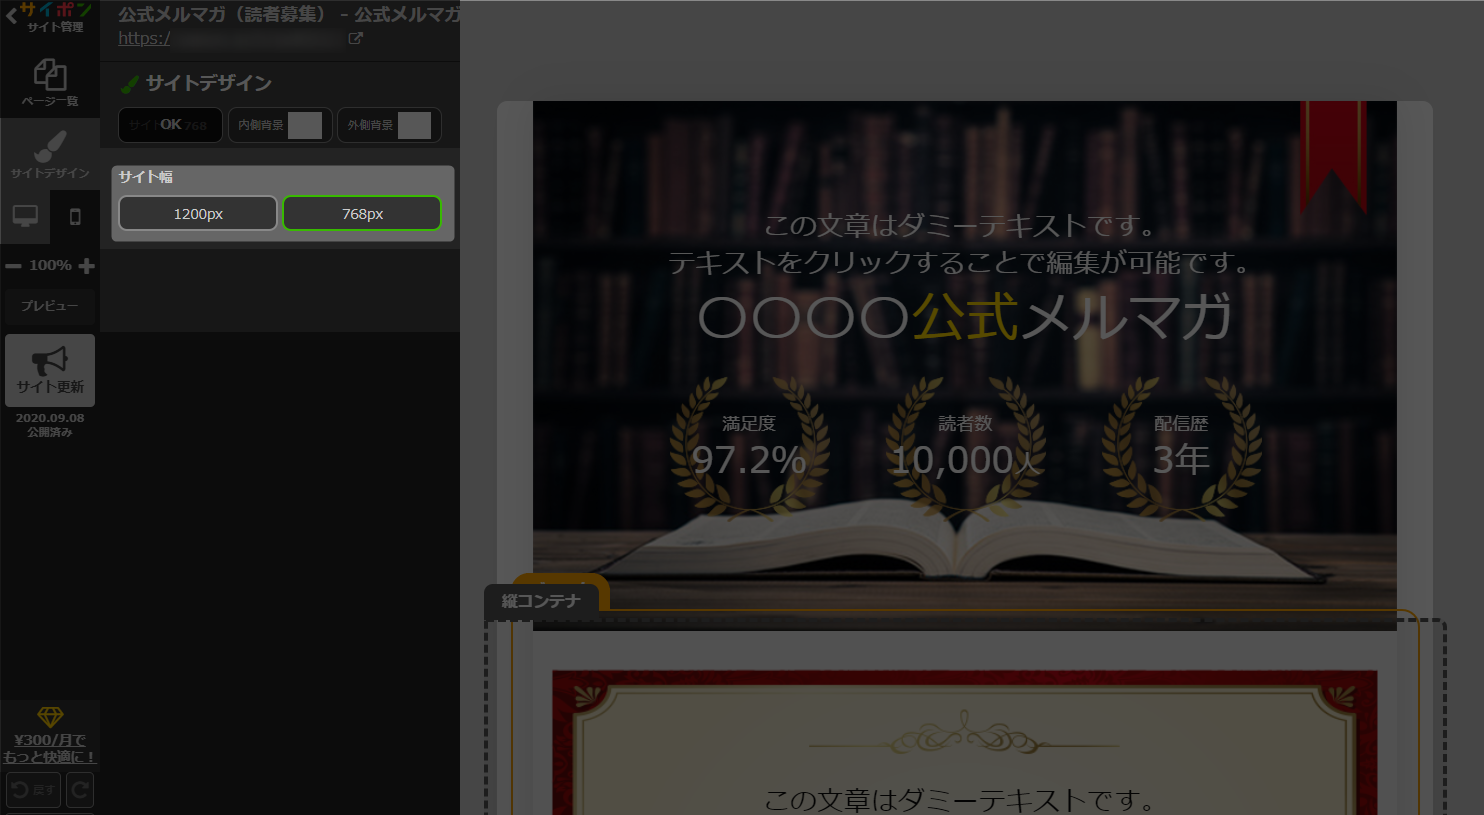
Task: Click the gold diamond upgrade icon
Action: pos(50,717)
